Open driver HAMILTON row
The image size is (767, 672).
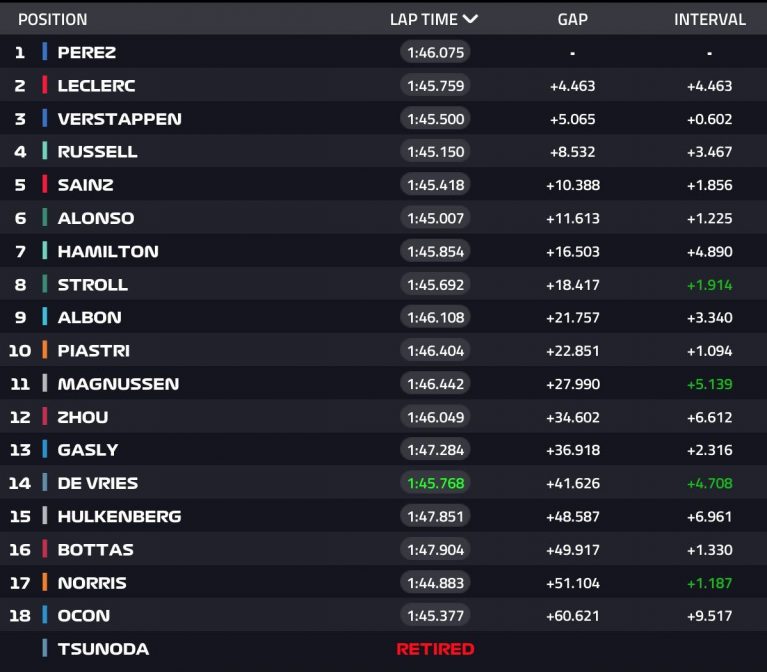click(x=384, y=251)
